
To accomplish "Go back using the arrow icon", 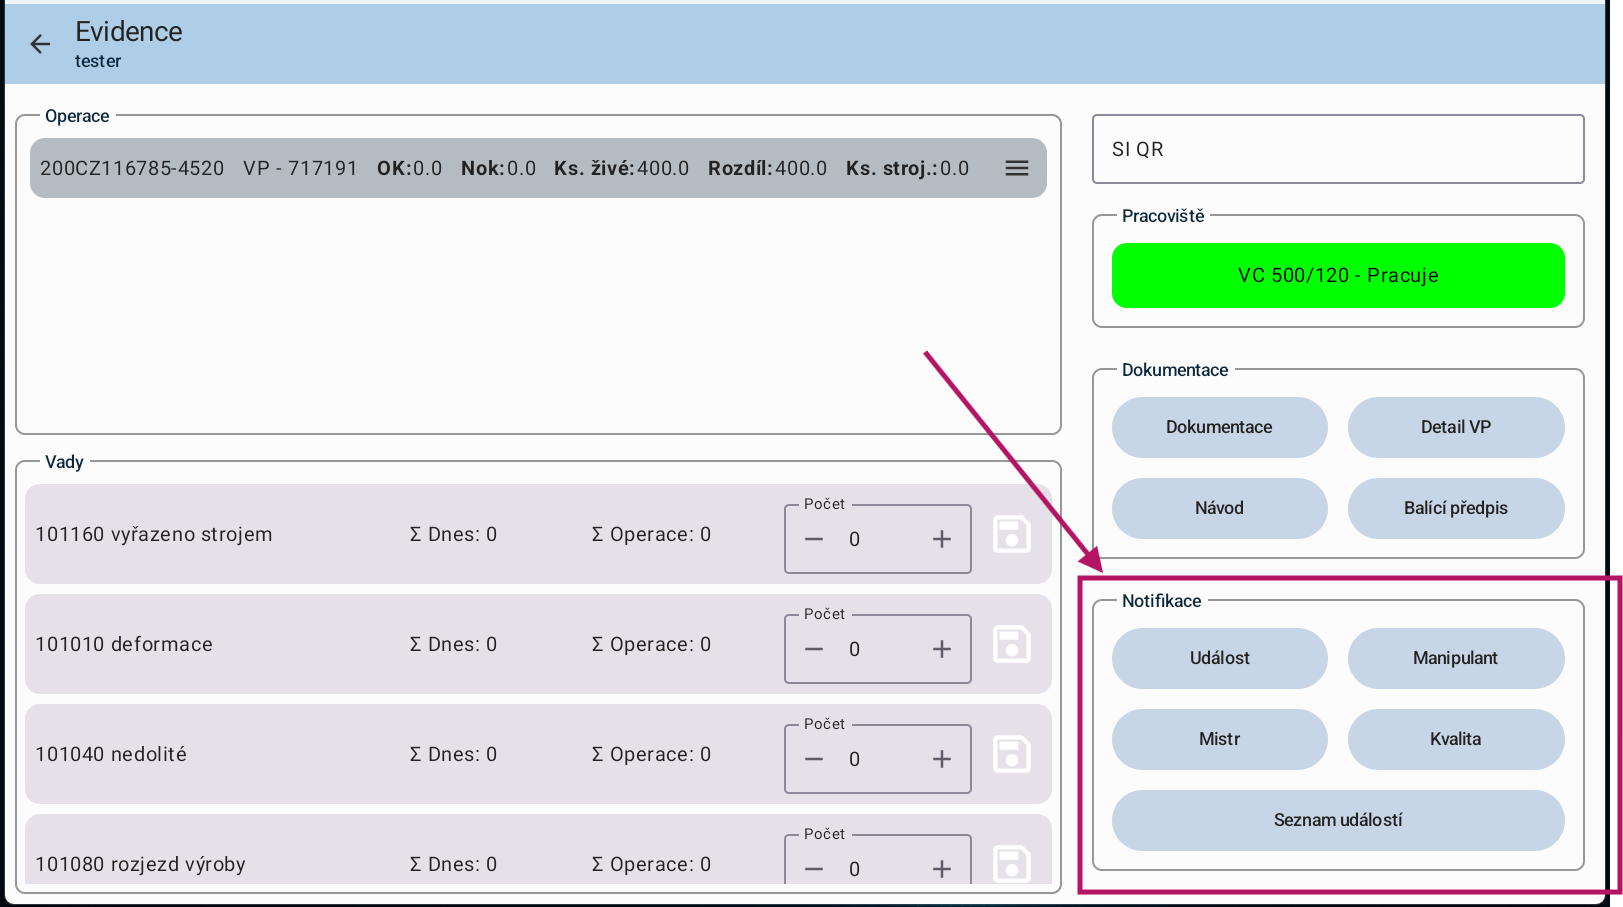I will point(40,44).
